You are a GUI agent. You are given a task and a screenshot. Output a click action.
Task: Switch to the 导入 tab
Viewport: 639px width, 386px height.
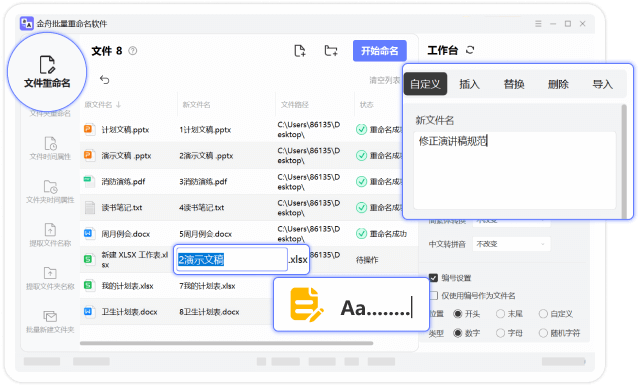tap(603, 84)
